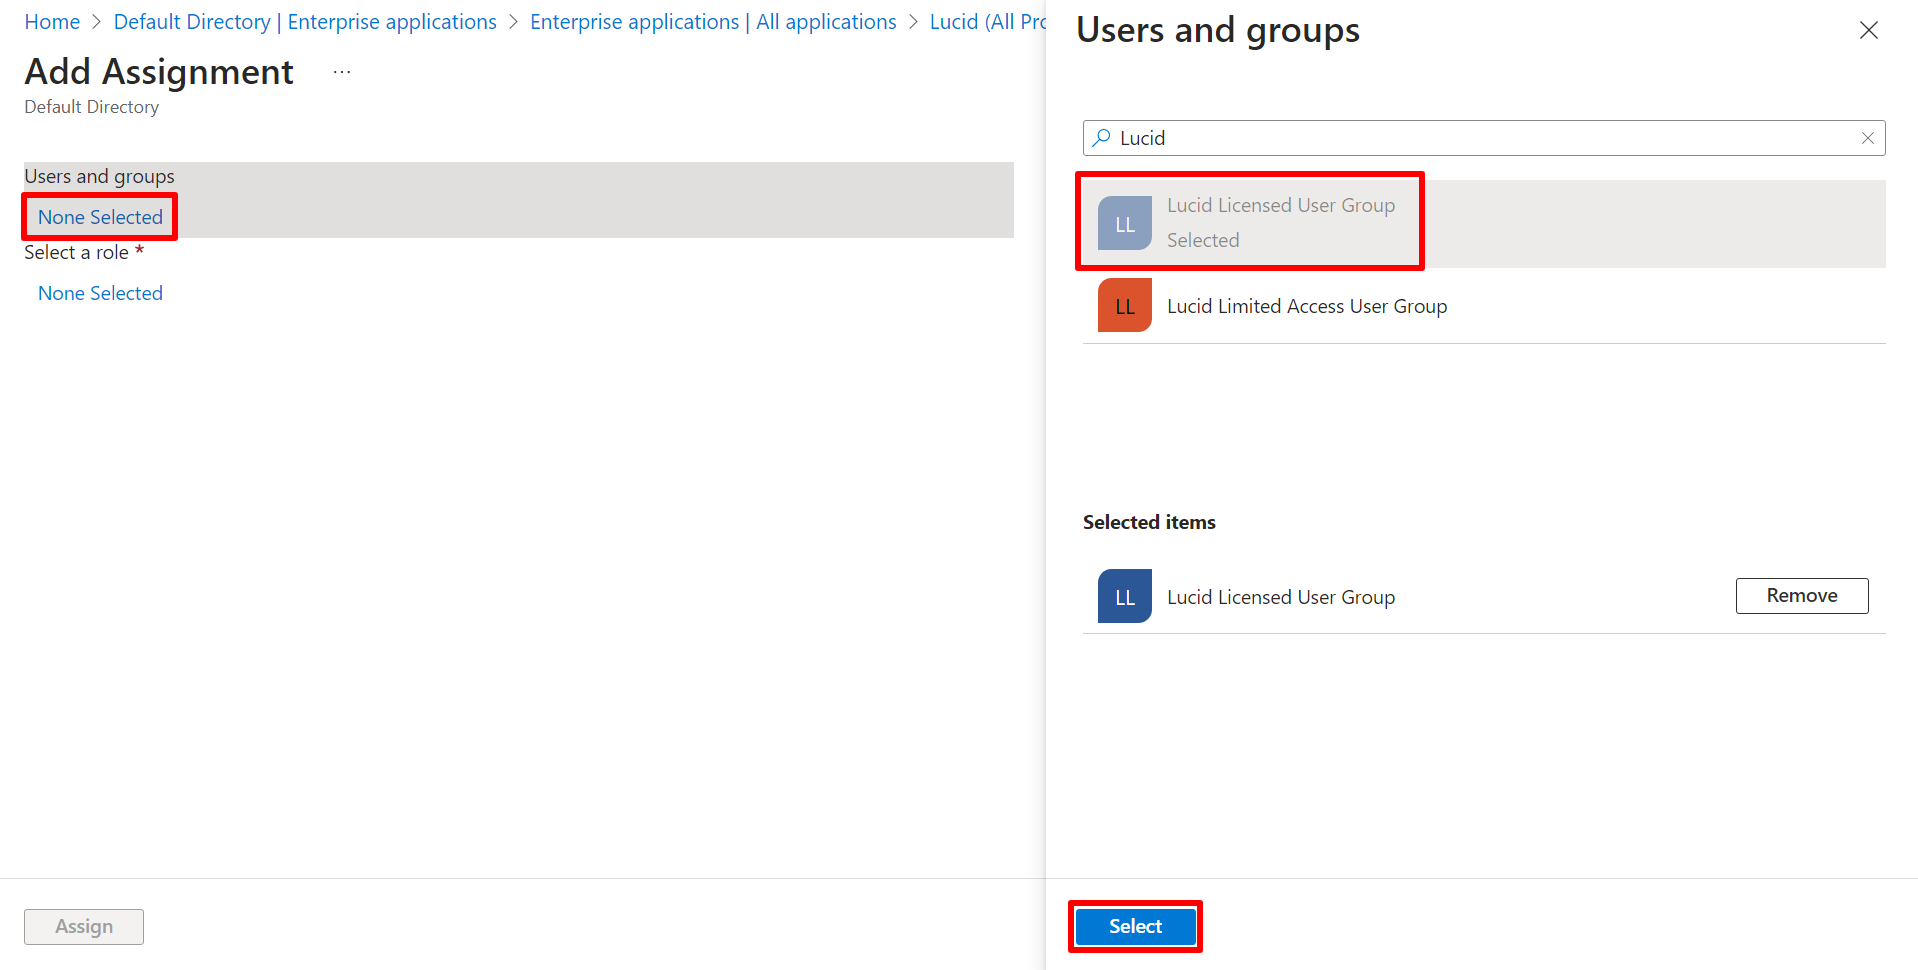This screenshot has width=1918, height=970.
Task: Click the search magnifier icon
Action: tap(1101, 138)
